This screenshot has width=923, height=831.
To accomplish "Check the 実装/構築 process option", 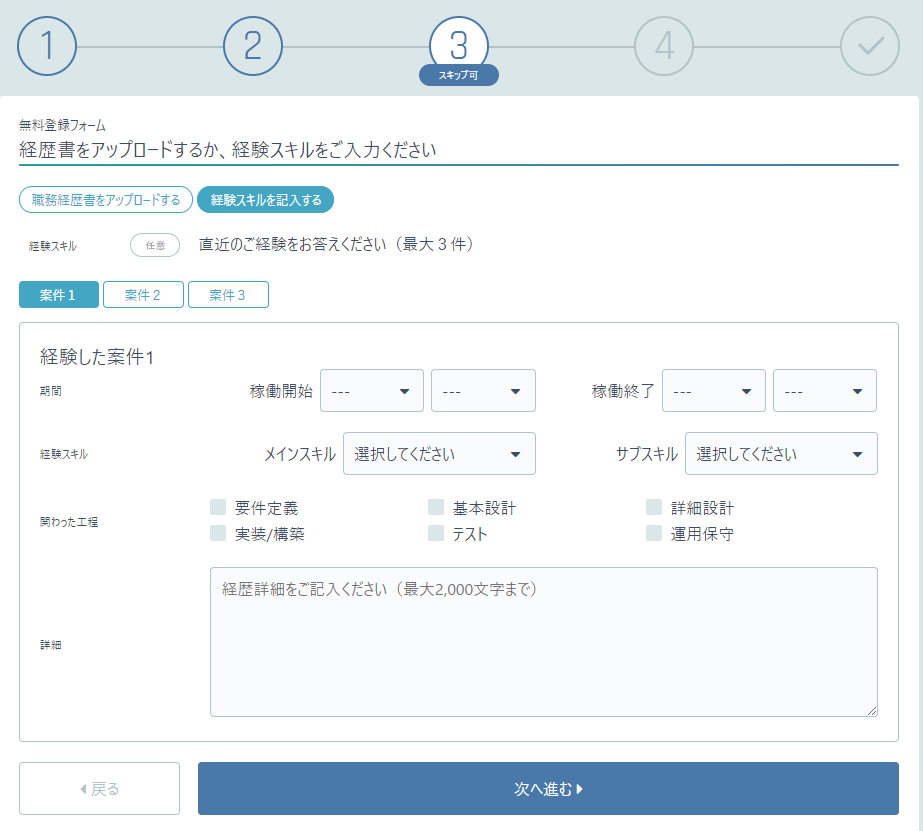I will (x=218, y=533).
